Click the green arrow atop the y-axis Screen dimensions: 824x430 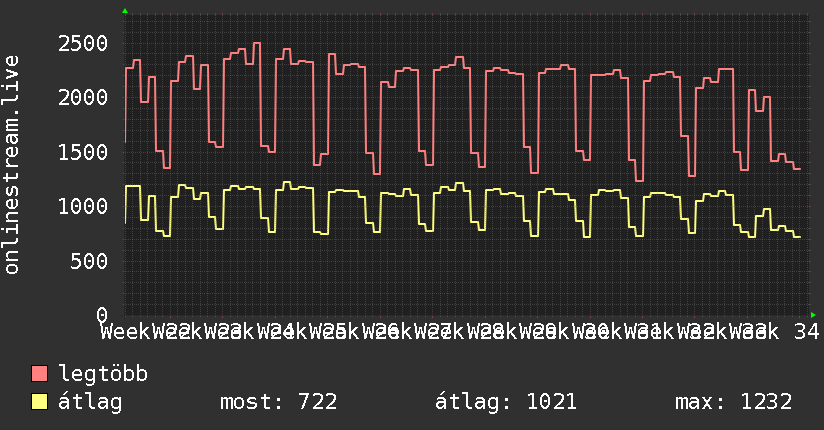pos(125,11)
